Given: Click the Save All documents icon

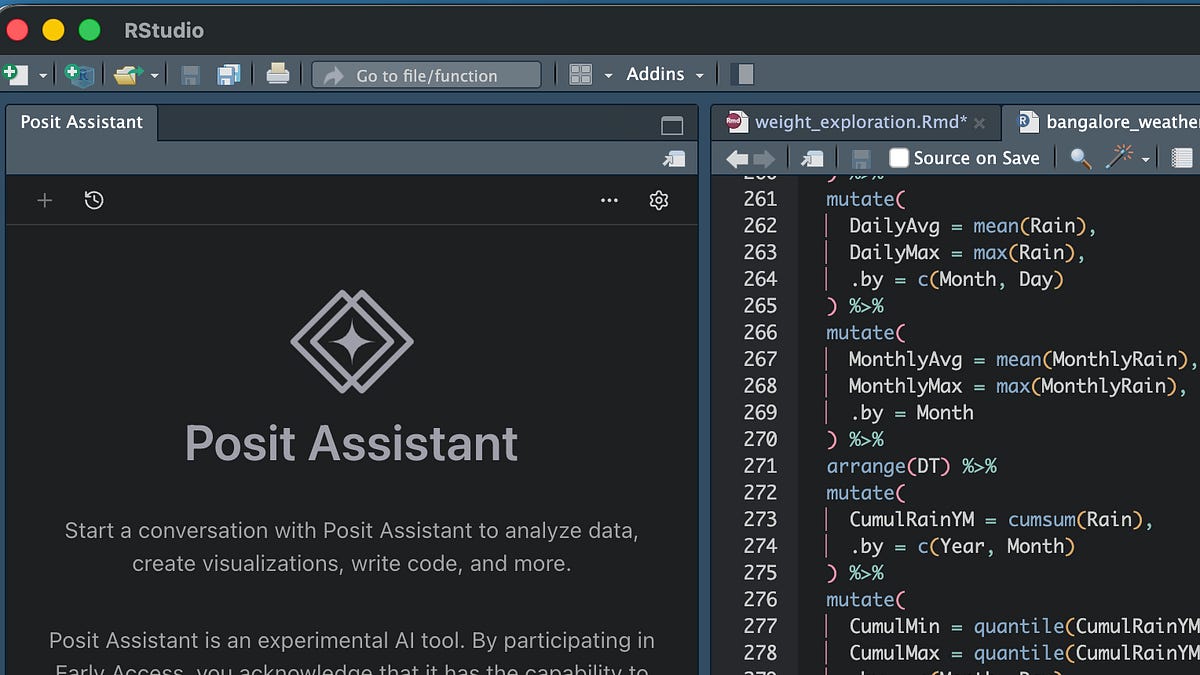Looking at the screenshot, I should pos(229,74).
